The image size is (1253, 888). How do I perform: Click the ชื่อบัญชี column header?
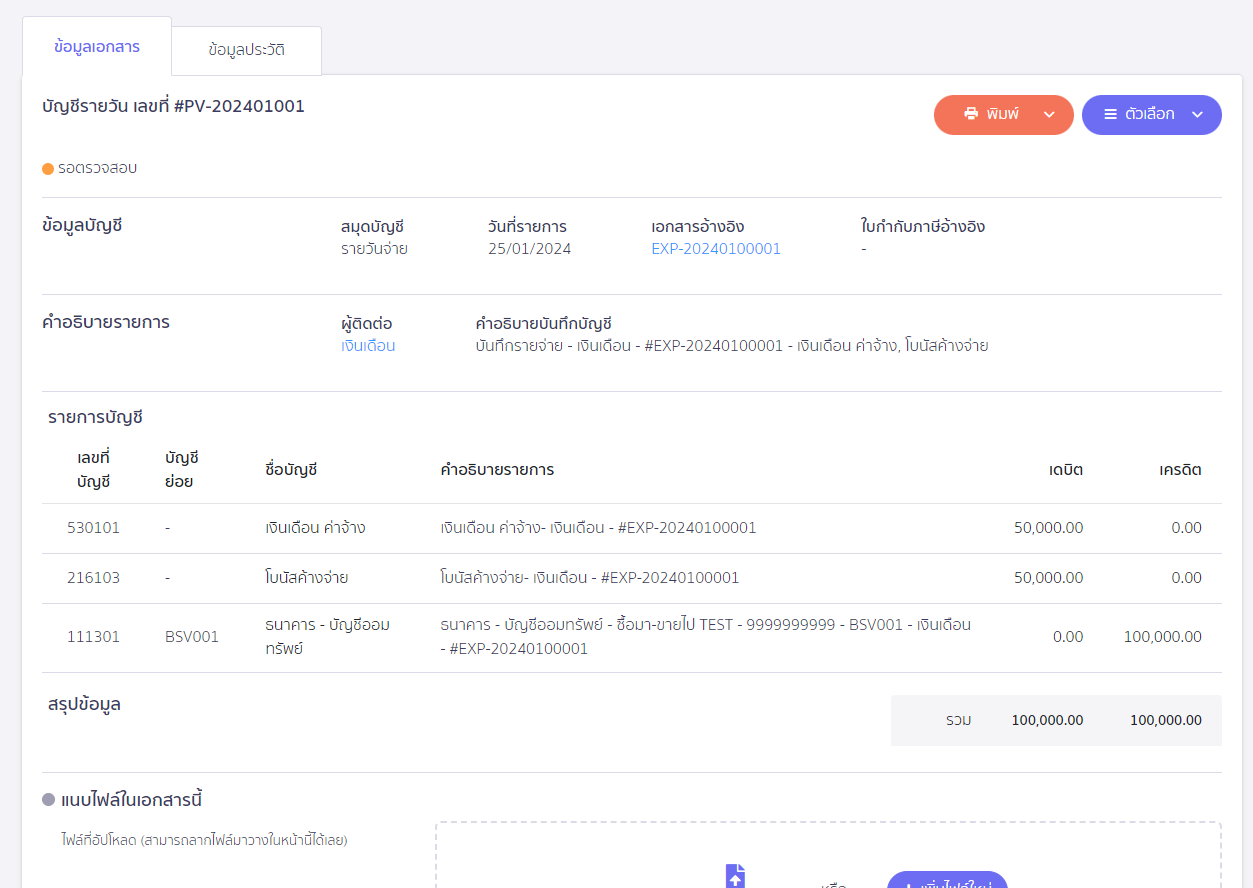(291, 470)
